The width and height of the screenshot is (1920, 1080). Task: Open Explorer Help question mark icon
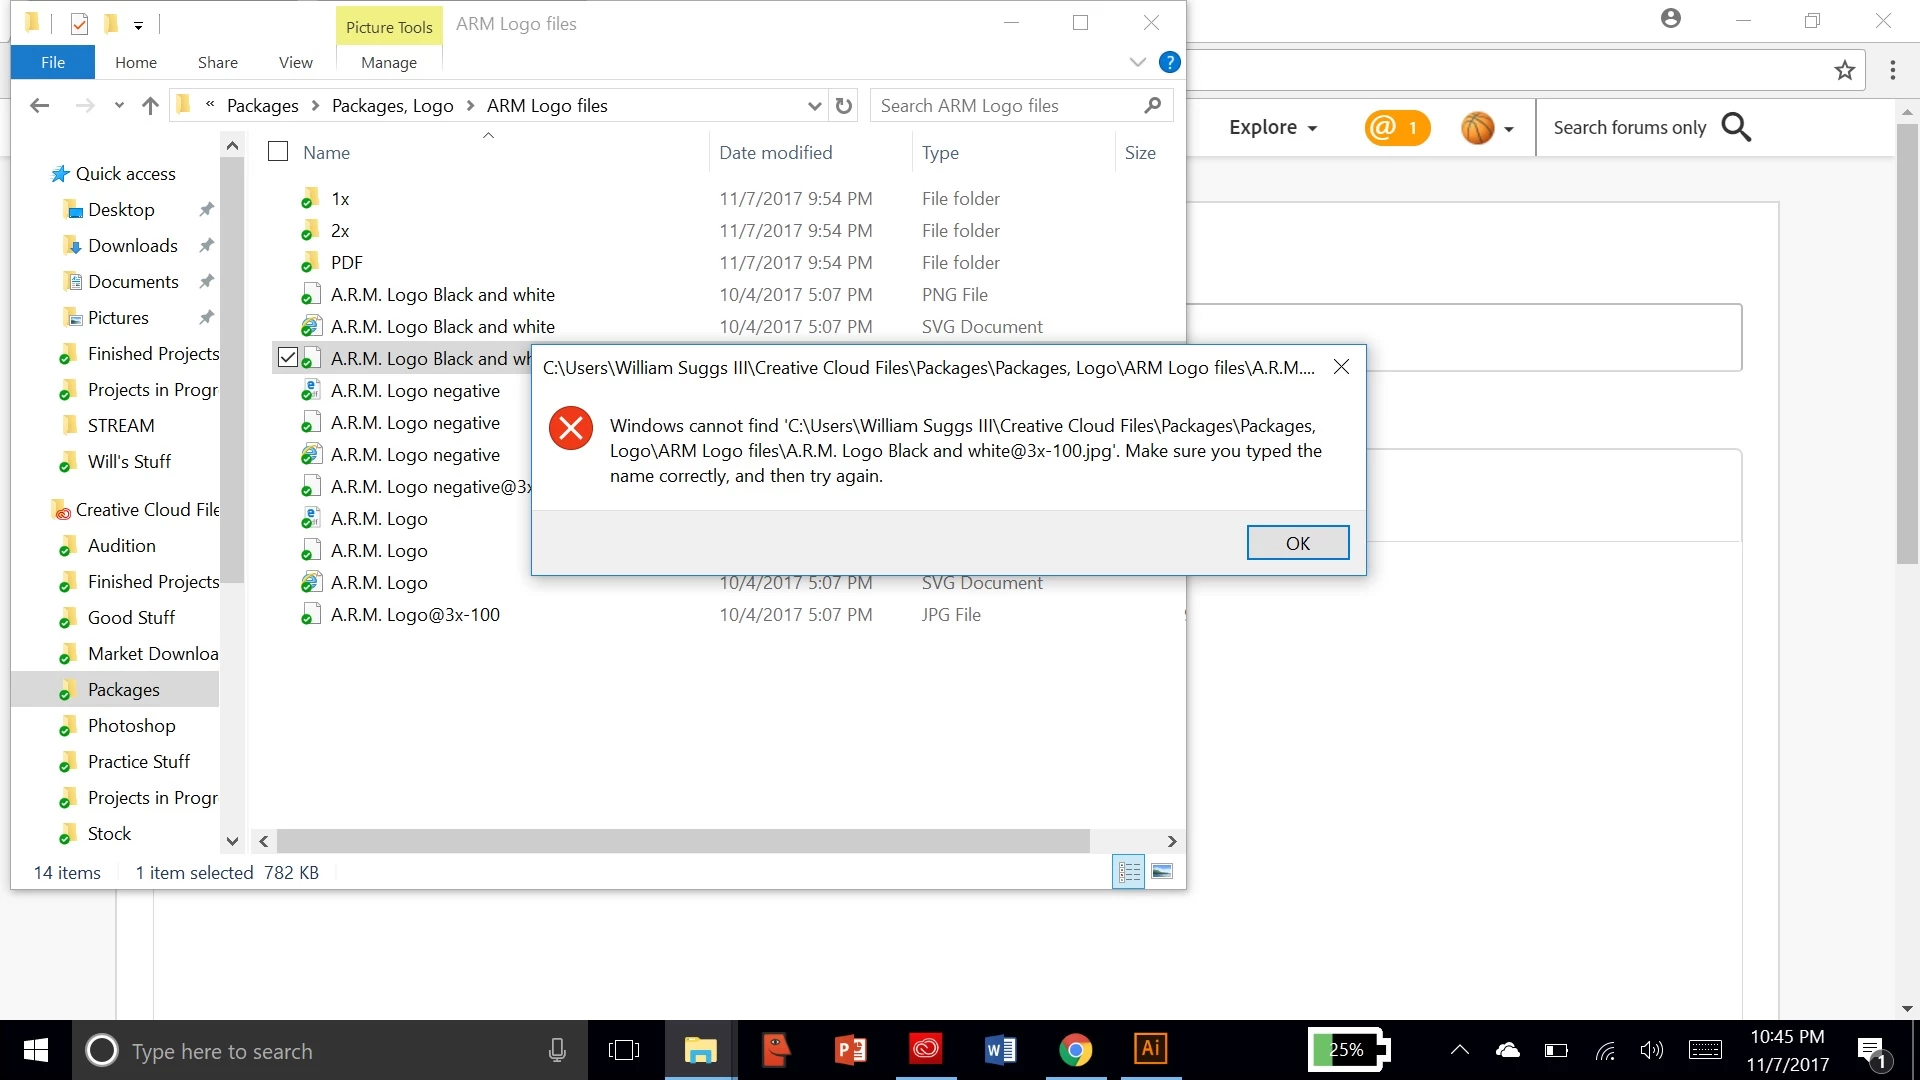[1169, 62]
